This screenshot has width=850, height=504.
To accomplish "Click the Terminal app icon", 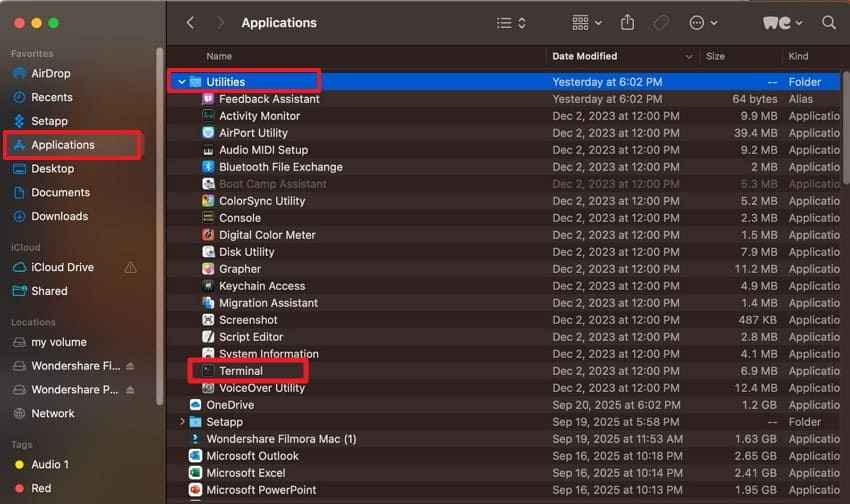I will click(208, 371).
